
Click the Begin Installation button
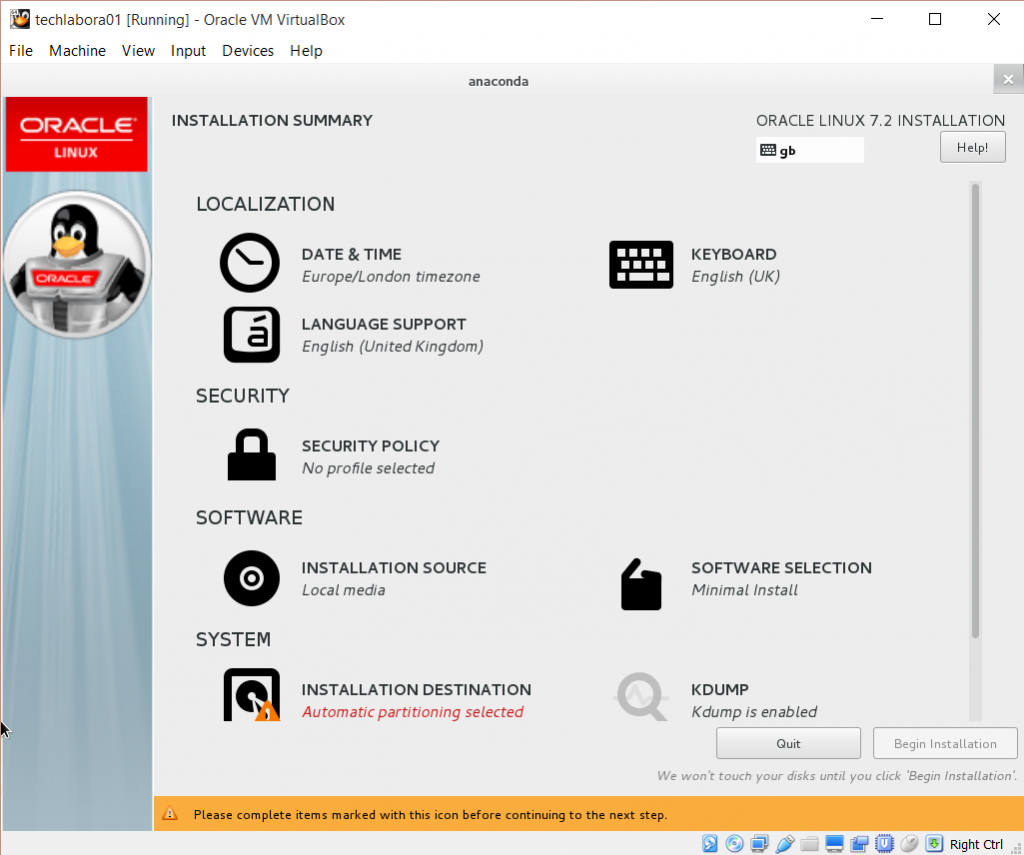tap(945, 744)
